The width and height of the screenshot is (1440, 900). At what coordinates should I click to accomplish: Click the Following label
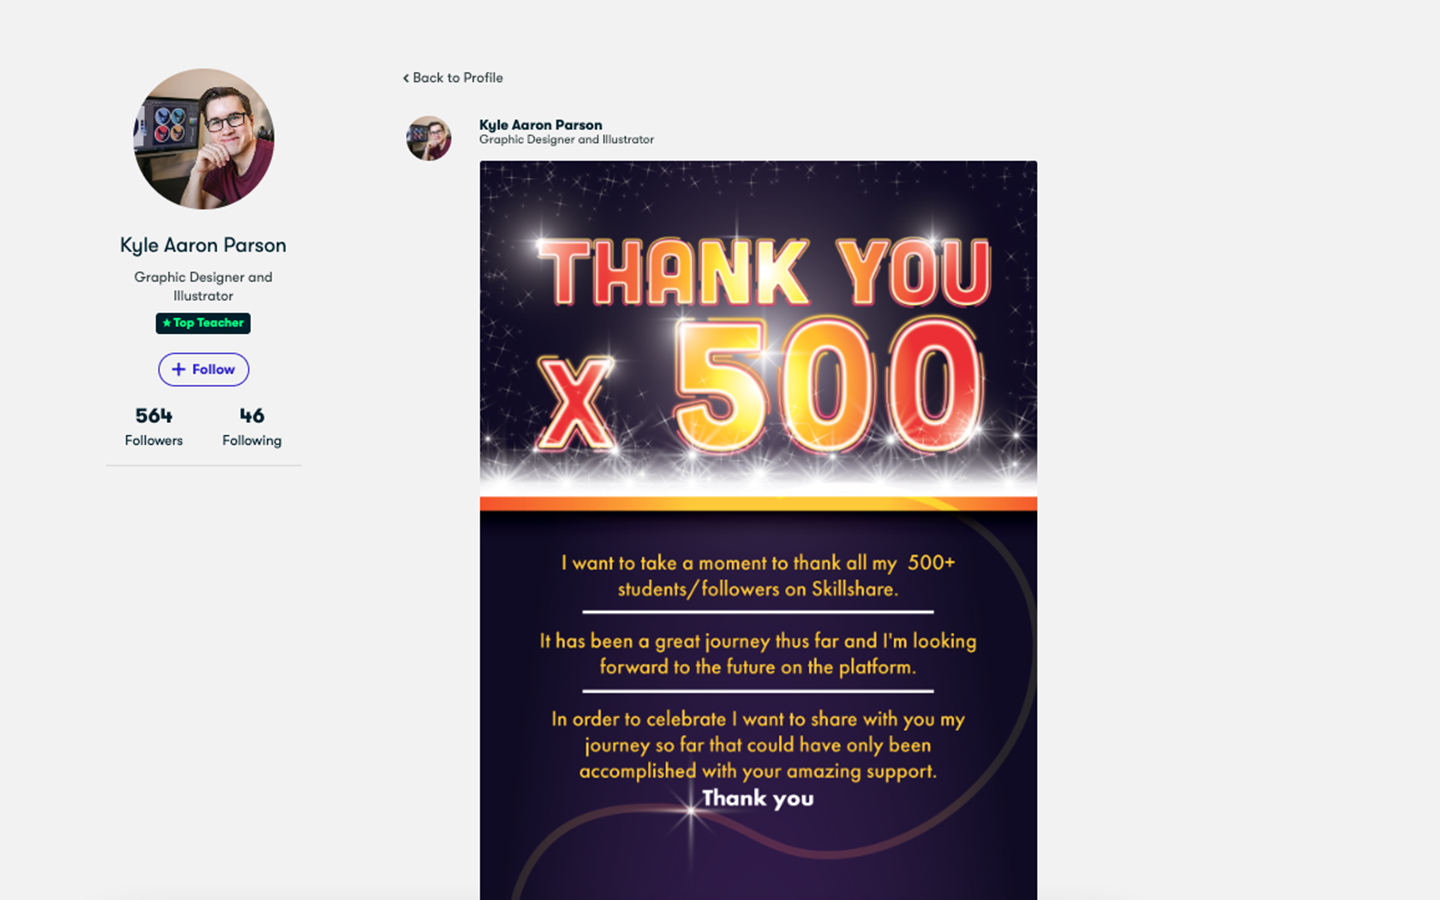(252, 440)
